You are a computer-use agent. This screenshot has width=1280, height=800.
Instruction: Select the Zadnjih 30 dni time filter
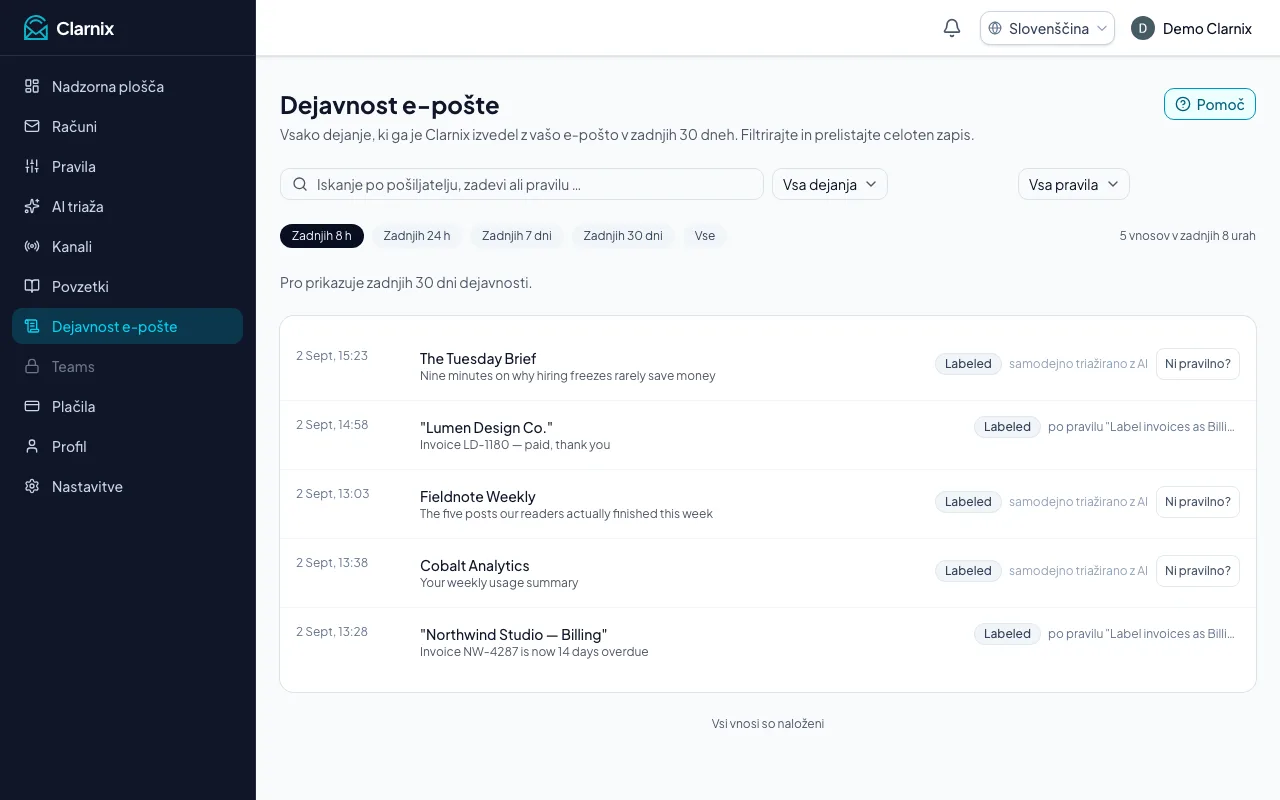pyautogui.click(x=623, y=236)
